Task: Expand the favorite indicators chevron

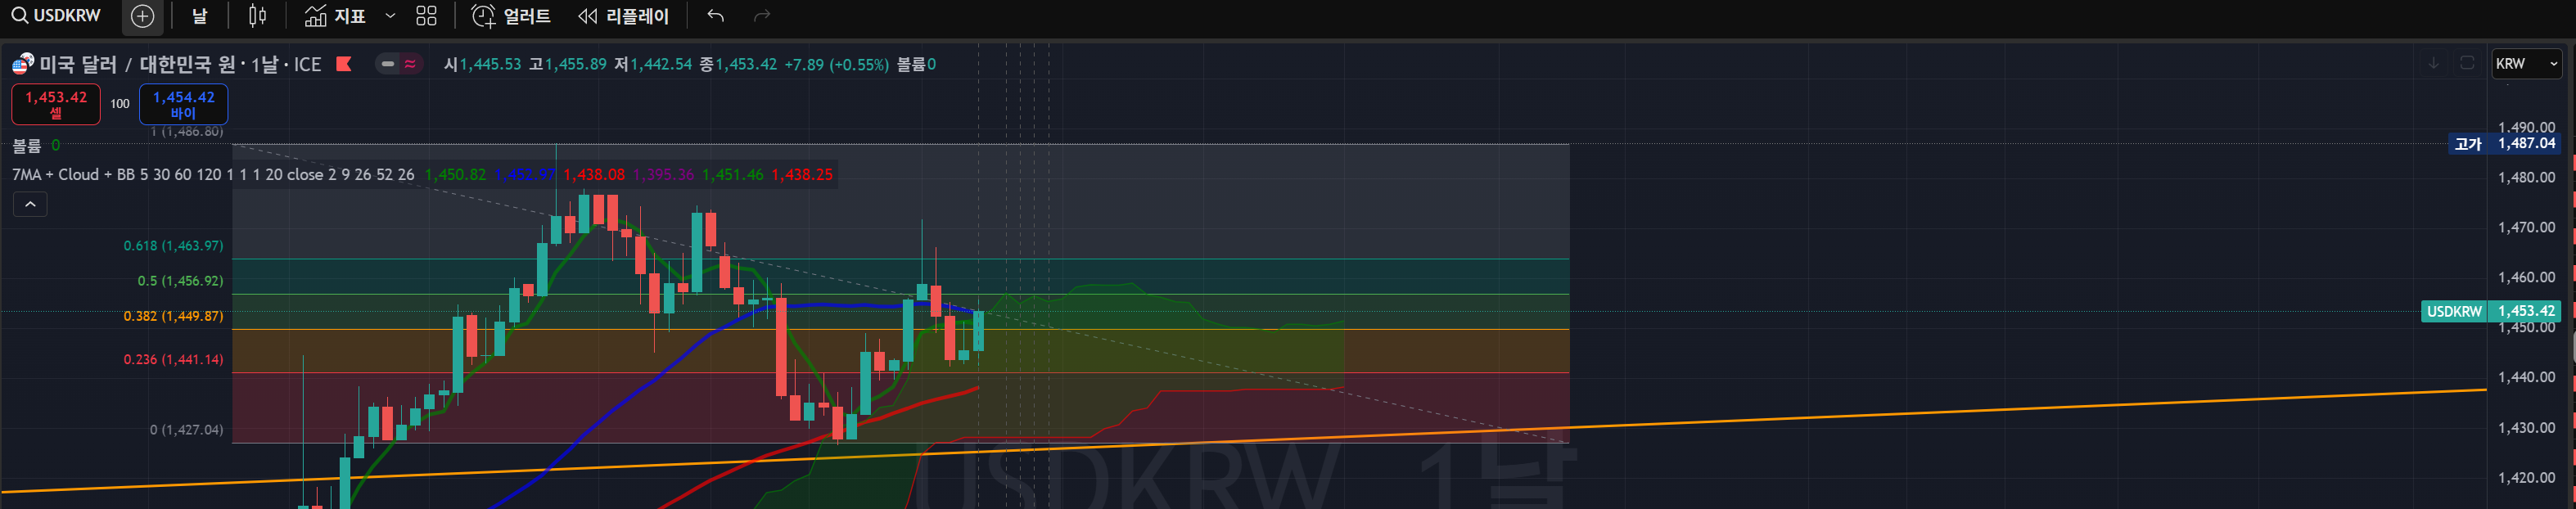Action: pyautogui.click(x=390, y=16)
